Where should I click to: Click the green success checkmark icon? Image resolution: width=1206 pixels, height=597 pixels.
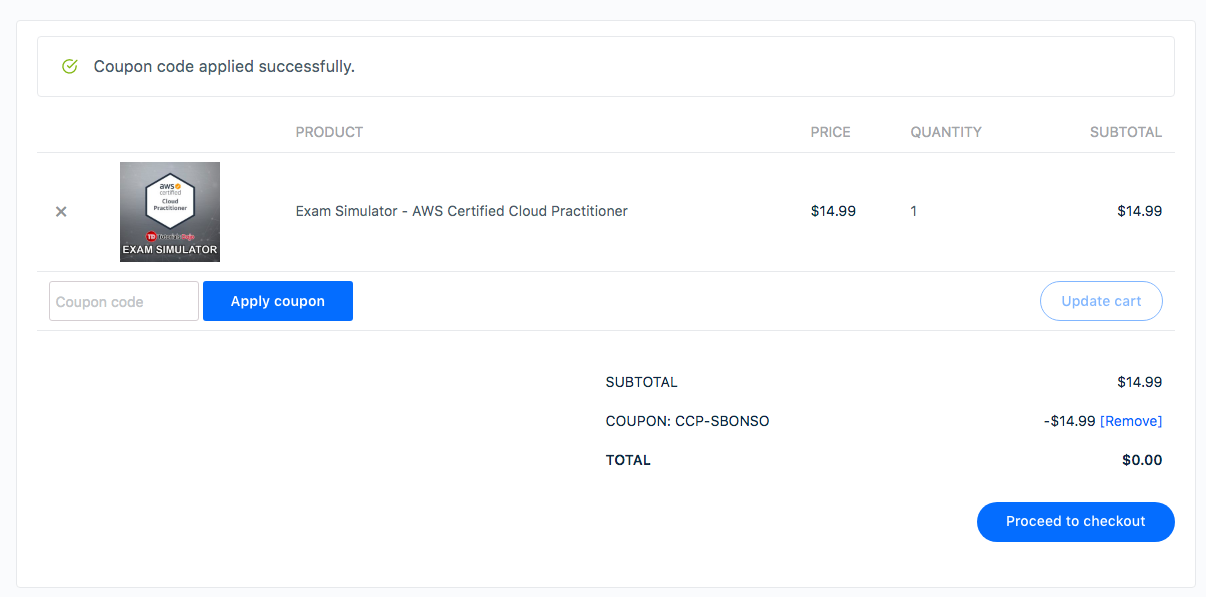(x=70, y=67)
